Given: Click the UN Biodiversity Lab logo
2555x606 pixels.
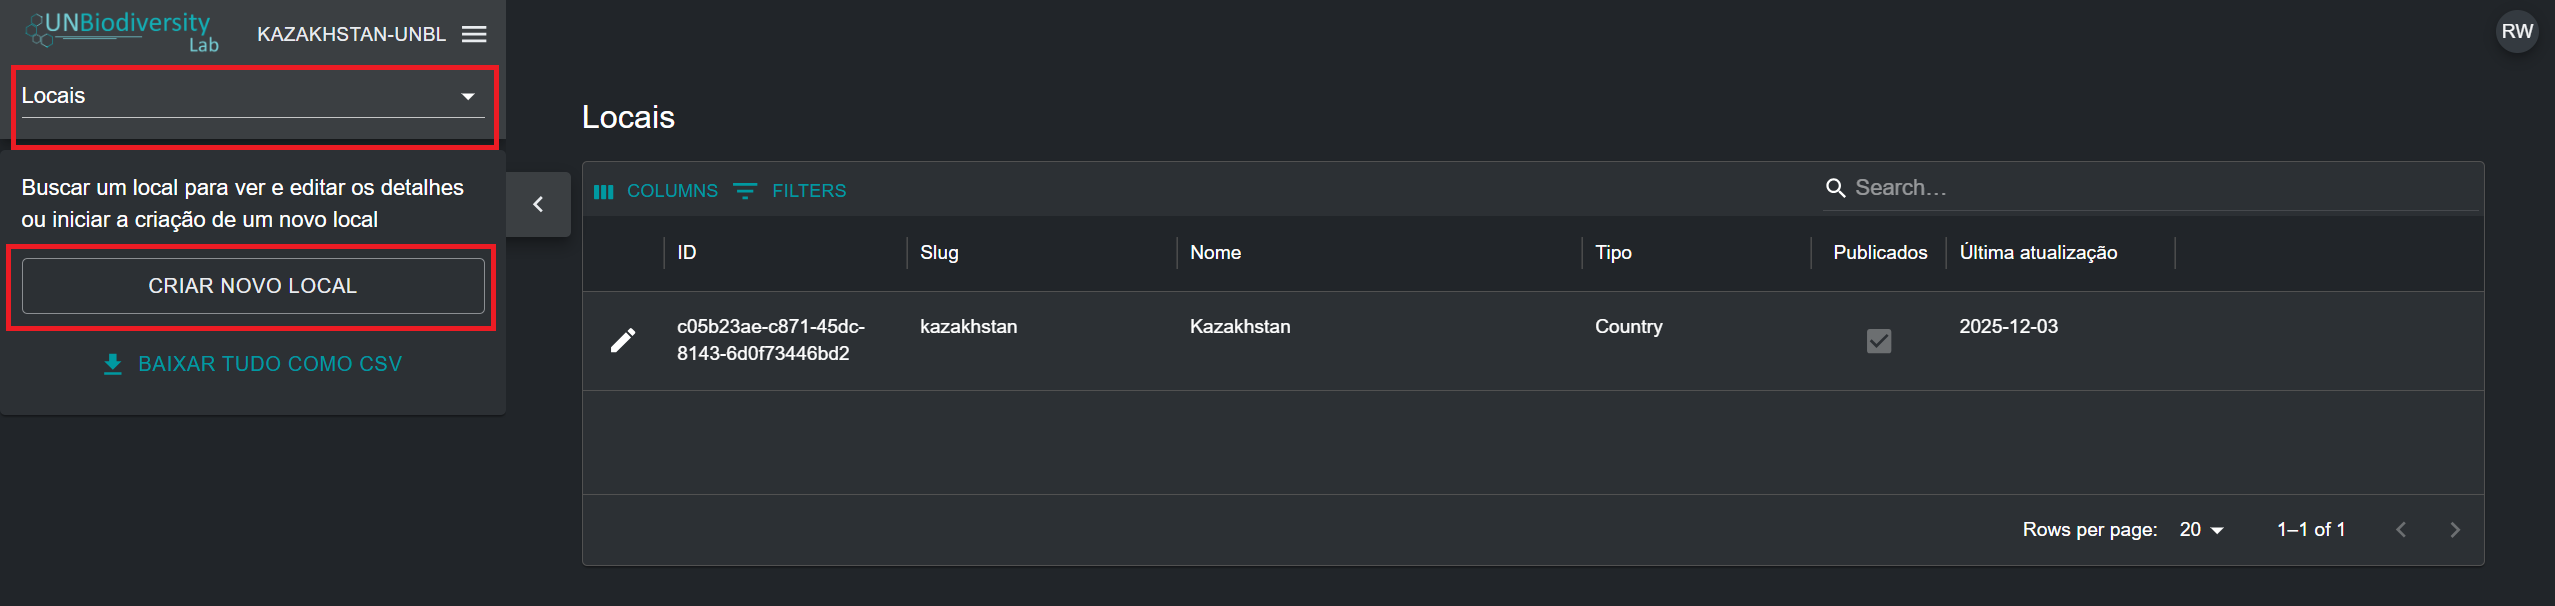Looking at the screenshot, I should [x=122, y=31].
